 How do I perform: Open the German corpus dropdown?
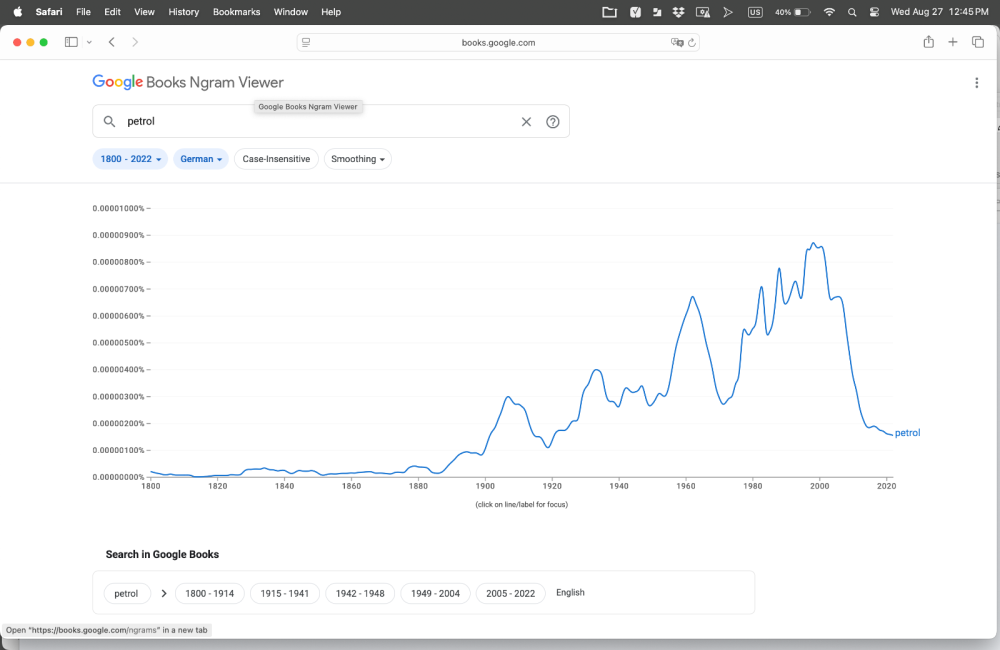201,159
